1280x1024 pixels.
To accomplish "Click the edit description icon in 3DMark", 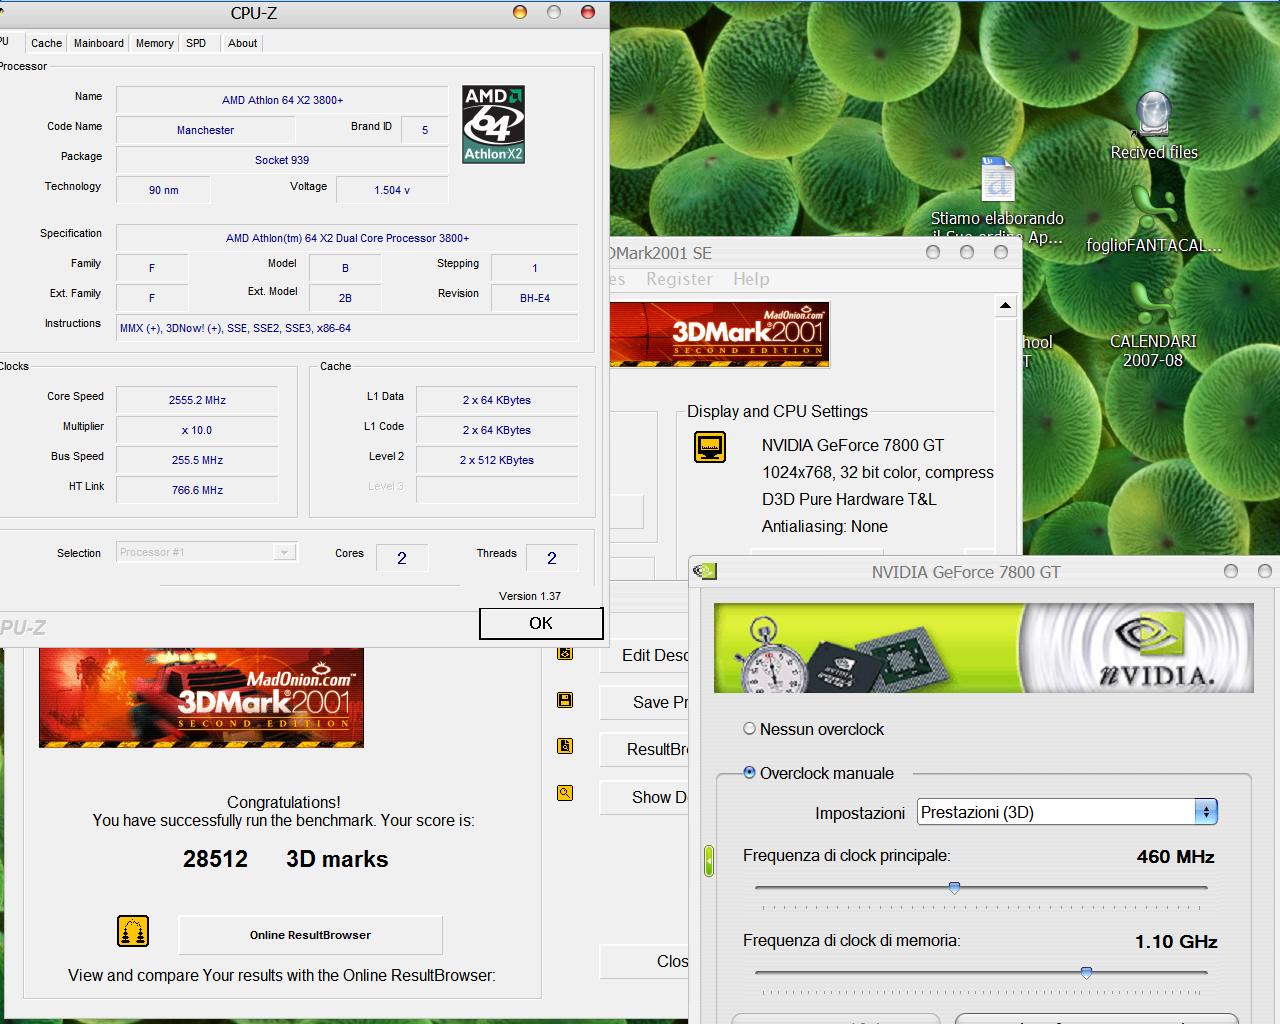I will point(565,654).
